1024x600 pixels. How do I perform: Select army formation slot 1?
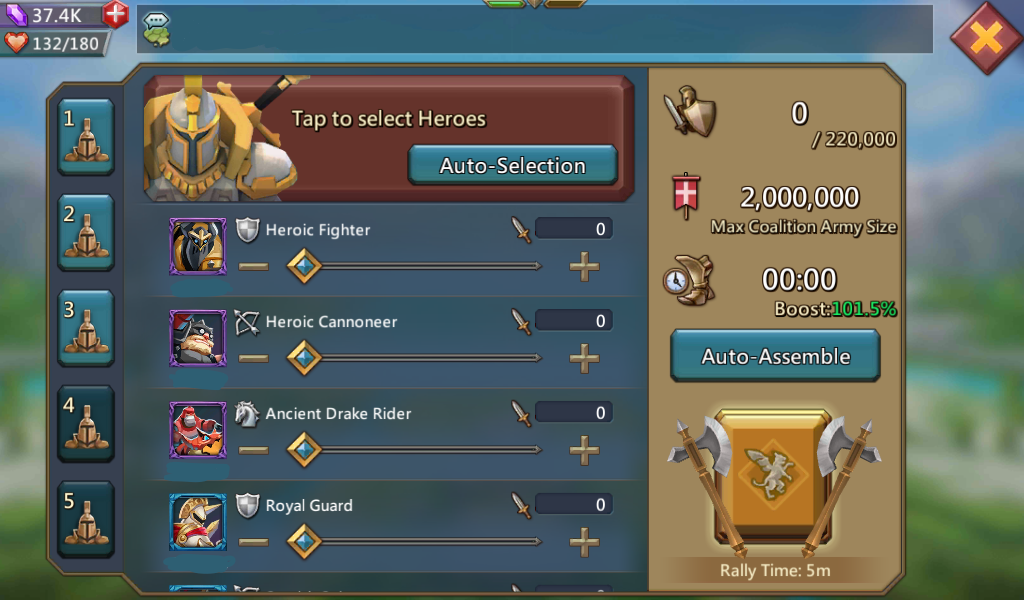[x=86, y=137]
